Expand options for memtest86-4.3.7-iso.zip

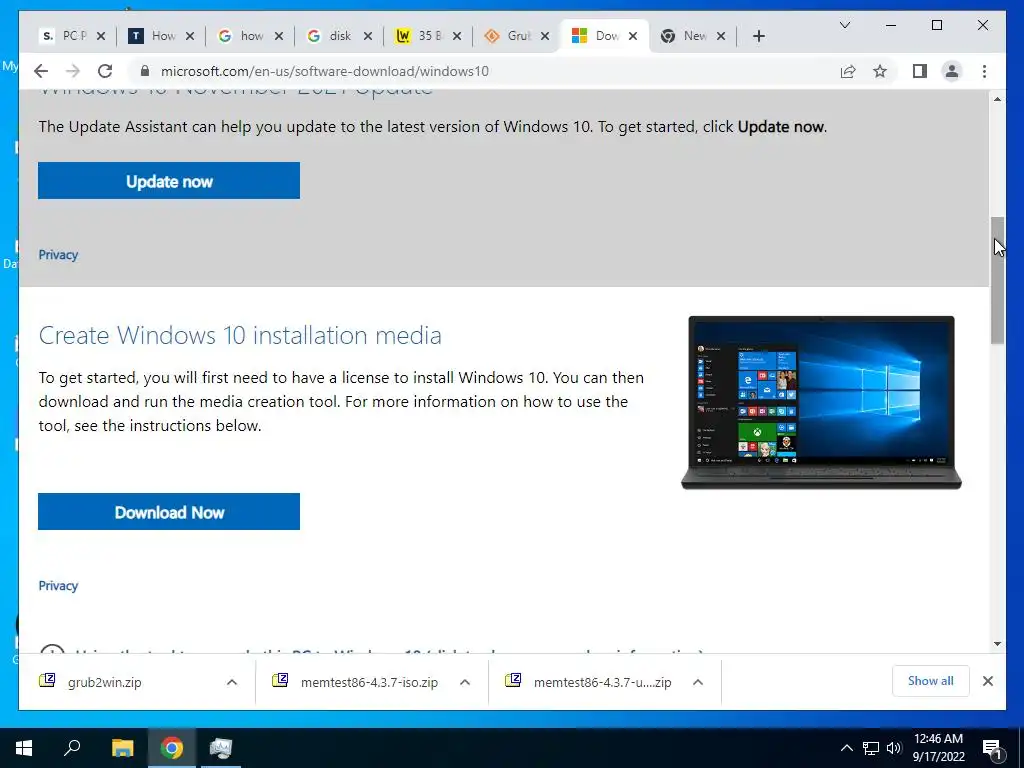coord(465,682)
